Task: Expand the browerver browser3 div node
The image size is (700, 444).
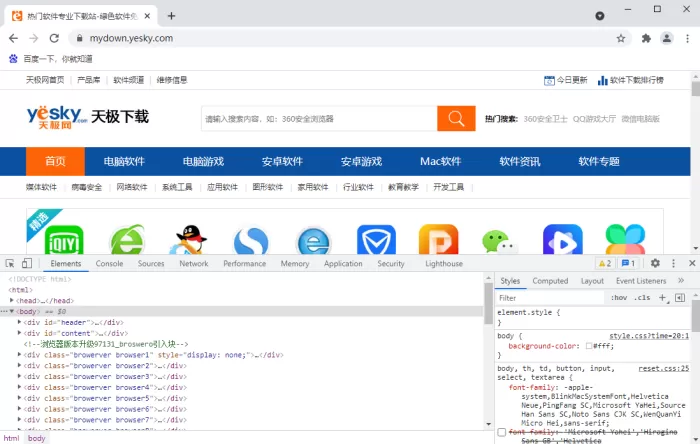Action: 19,376
